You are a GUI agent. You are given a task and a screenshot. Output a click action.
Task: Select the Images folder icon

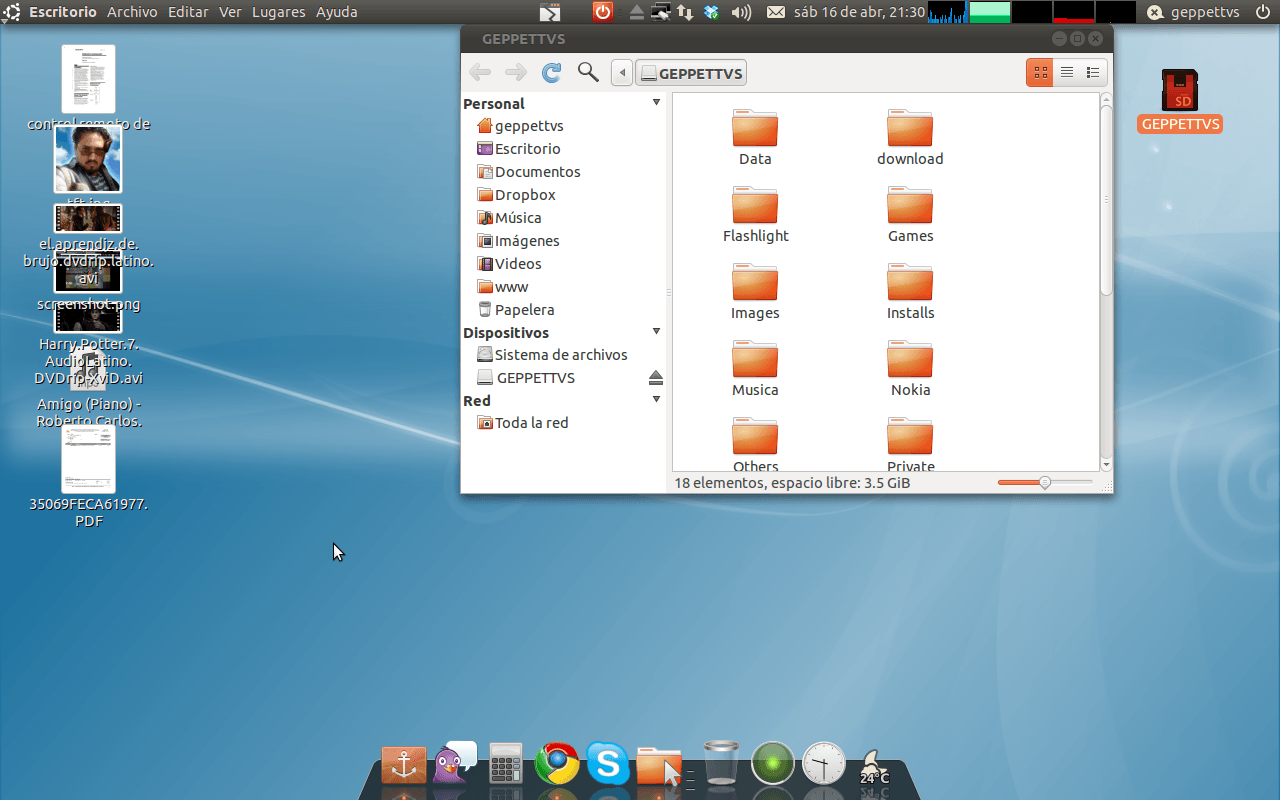coord(755,282)
